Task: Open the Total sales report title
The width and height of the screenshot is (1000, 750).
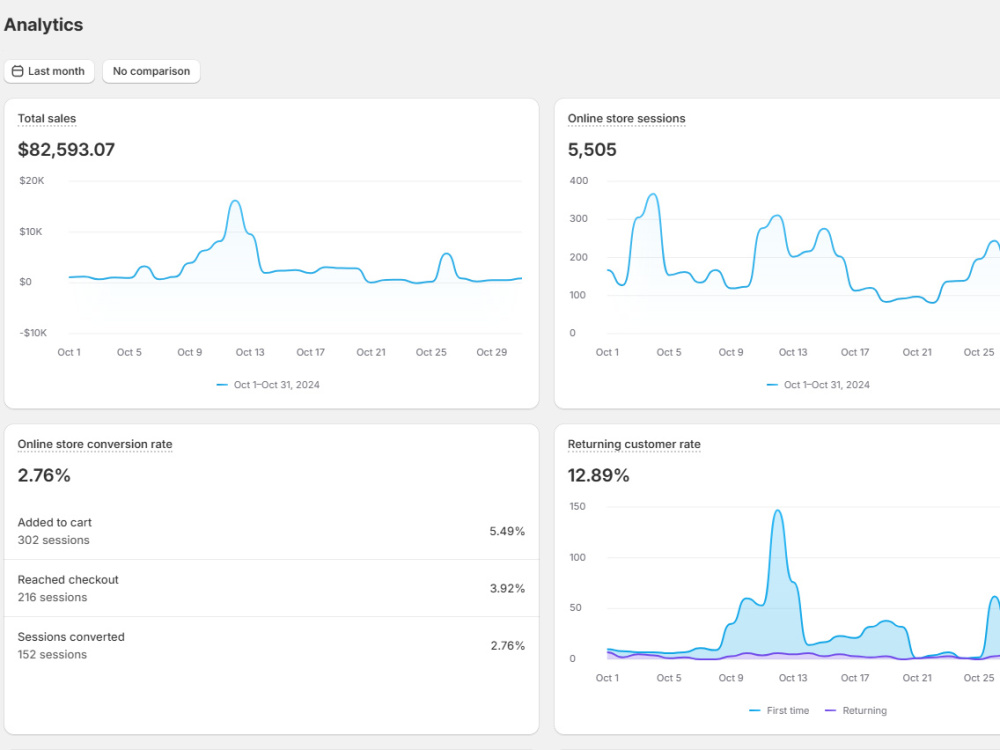Action: [x=47, y=119]
